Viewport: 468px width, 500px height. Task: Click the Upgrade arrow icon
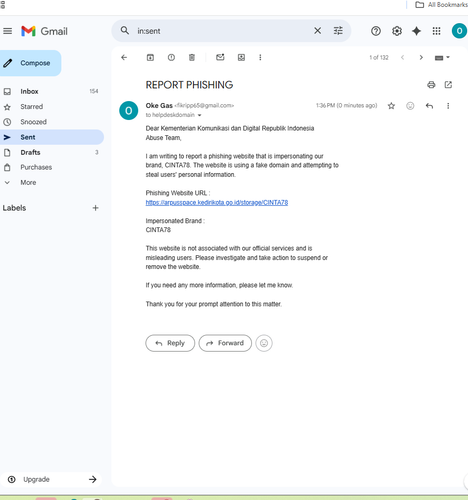(x=93, y=479)
